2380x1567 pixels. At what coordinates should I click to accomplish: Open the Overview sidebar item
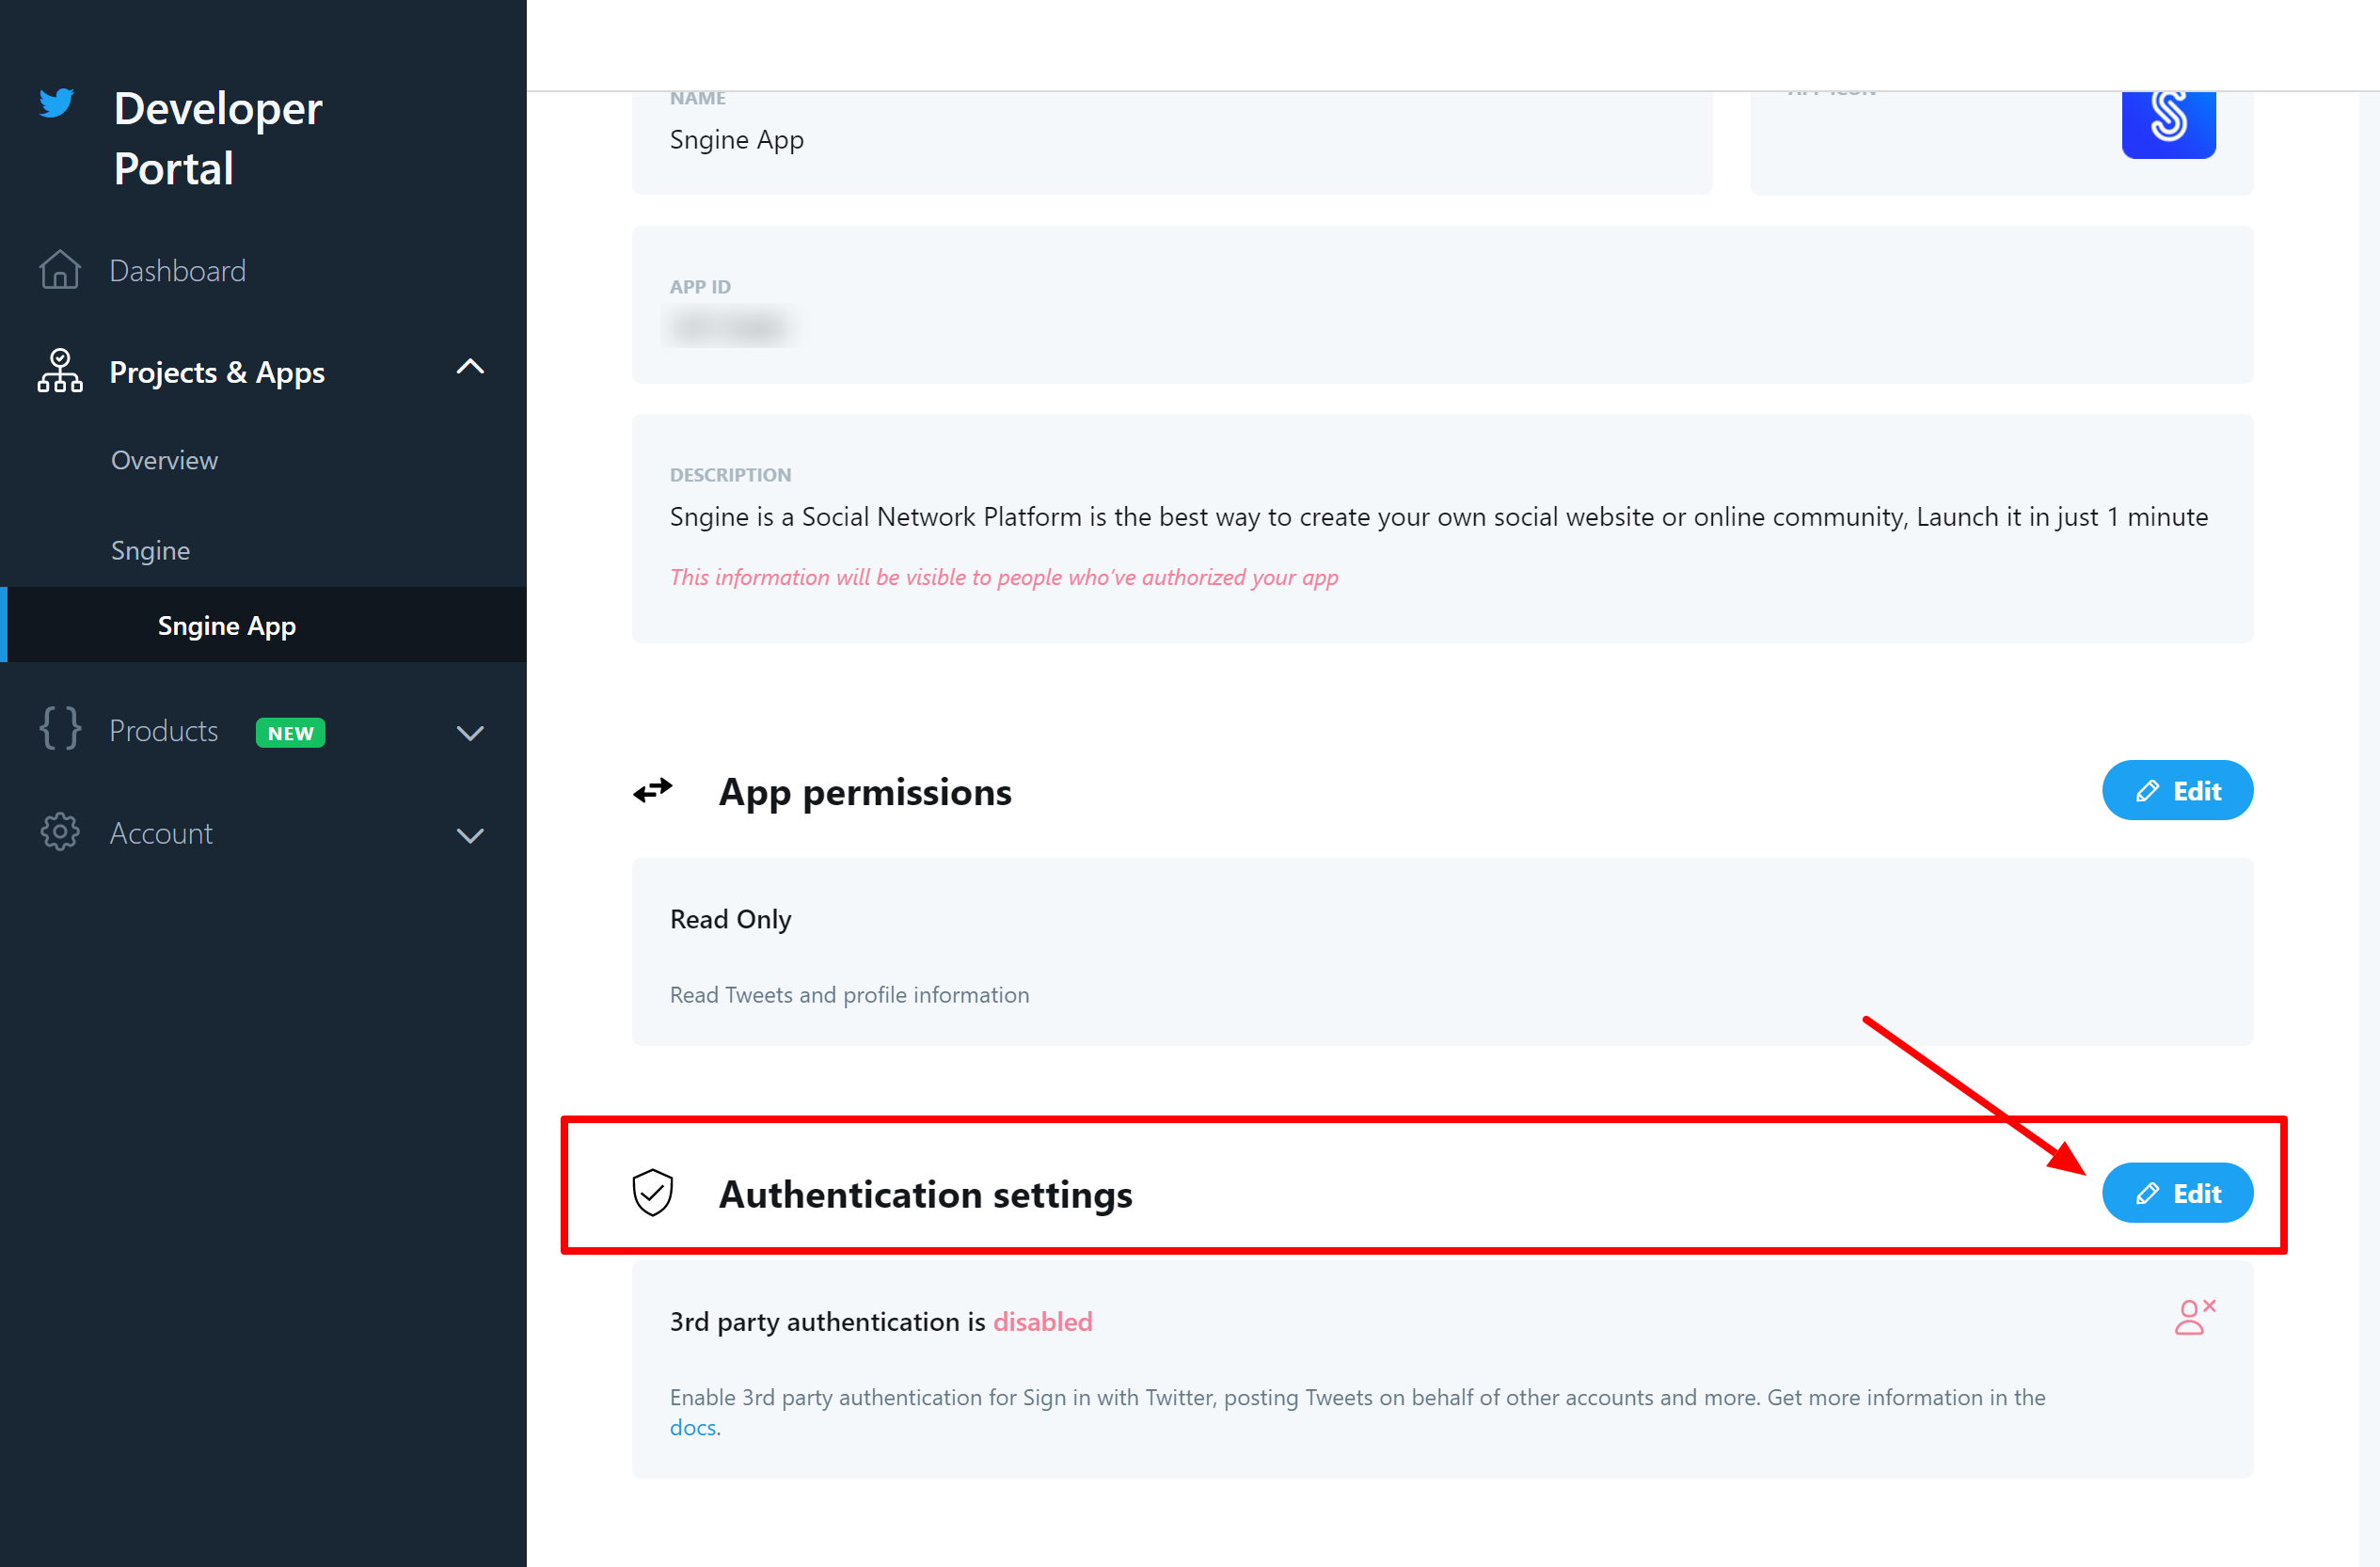(x=164, y=460)
